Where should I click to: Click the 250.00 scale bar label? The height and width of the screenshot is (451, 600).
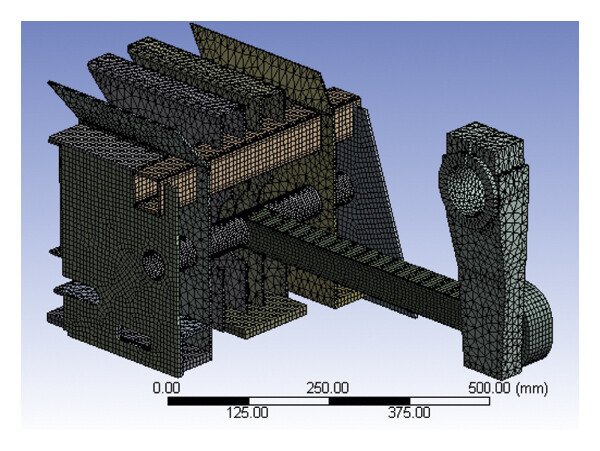pyautogui.click(x=328, y=388)
